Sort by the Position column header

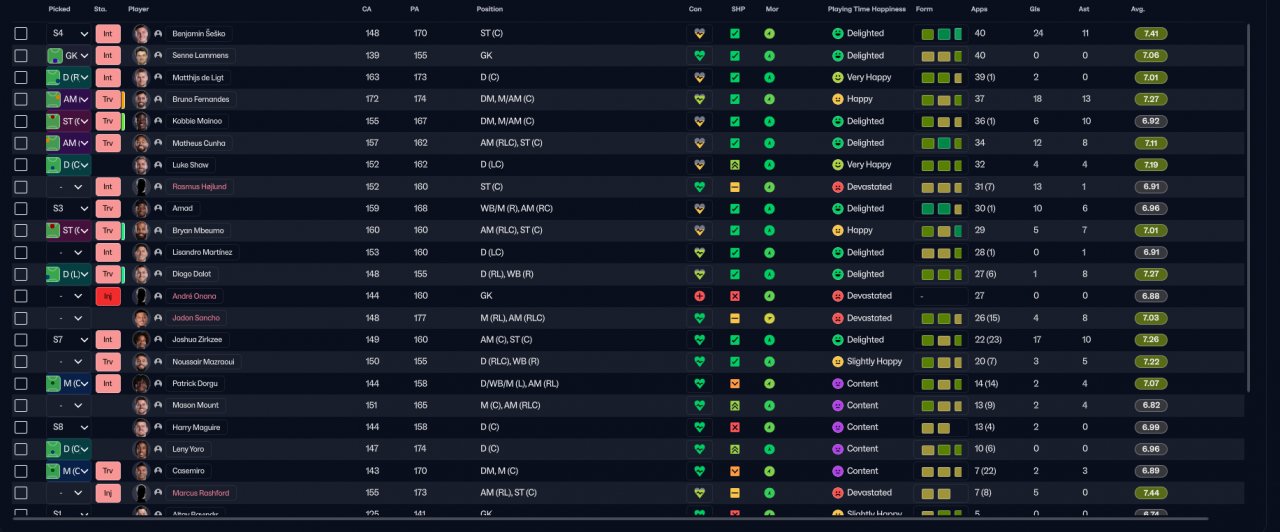click(x=490, y=9)
